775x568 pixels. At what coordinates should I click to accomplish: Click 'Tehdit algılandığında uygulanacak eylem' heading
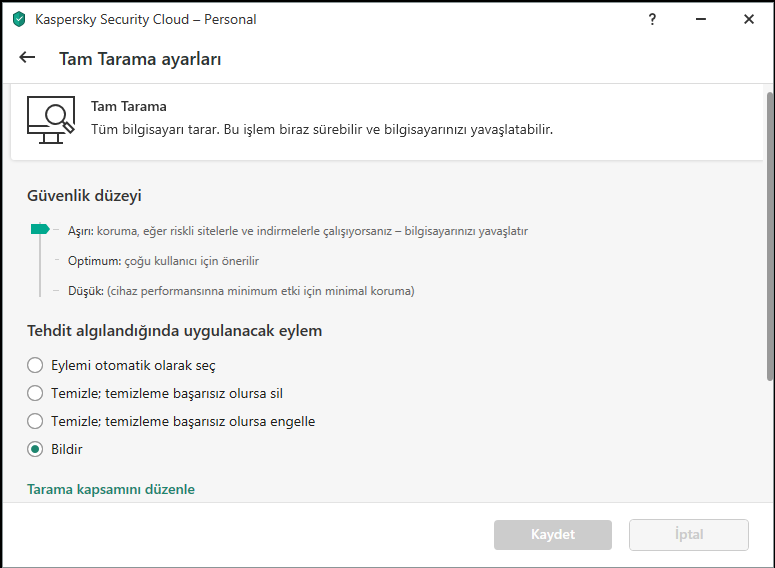tap(174, 331)
